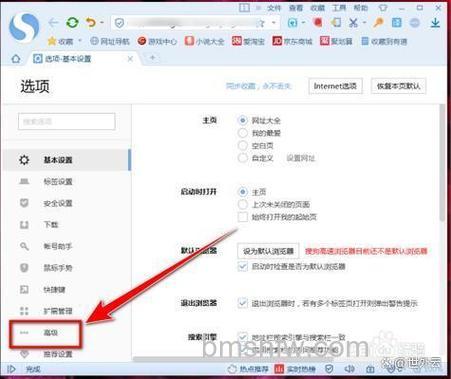
Task: Open the 收藏 menu in the menu bar
Action: click(317, 8)
